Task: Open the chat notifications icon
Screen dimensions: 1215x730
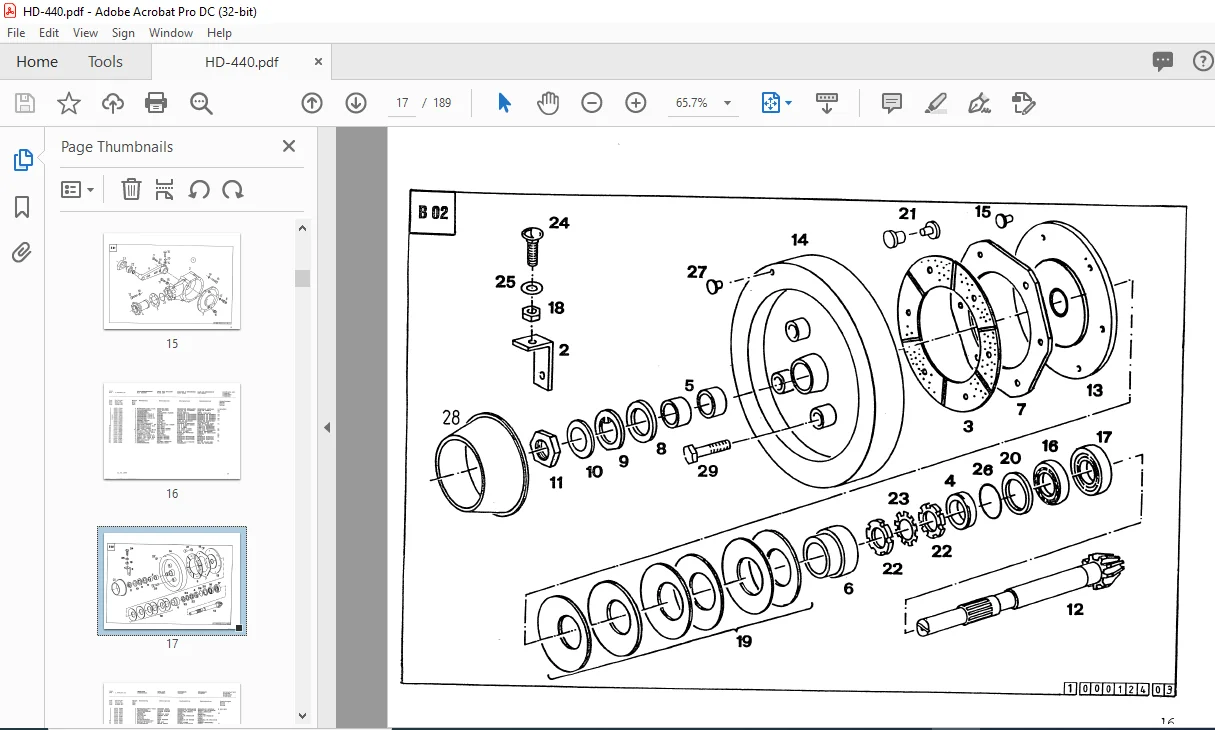Action: click(1163, 61)
